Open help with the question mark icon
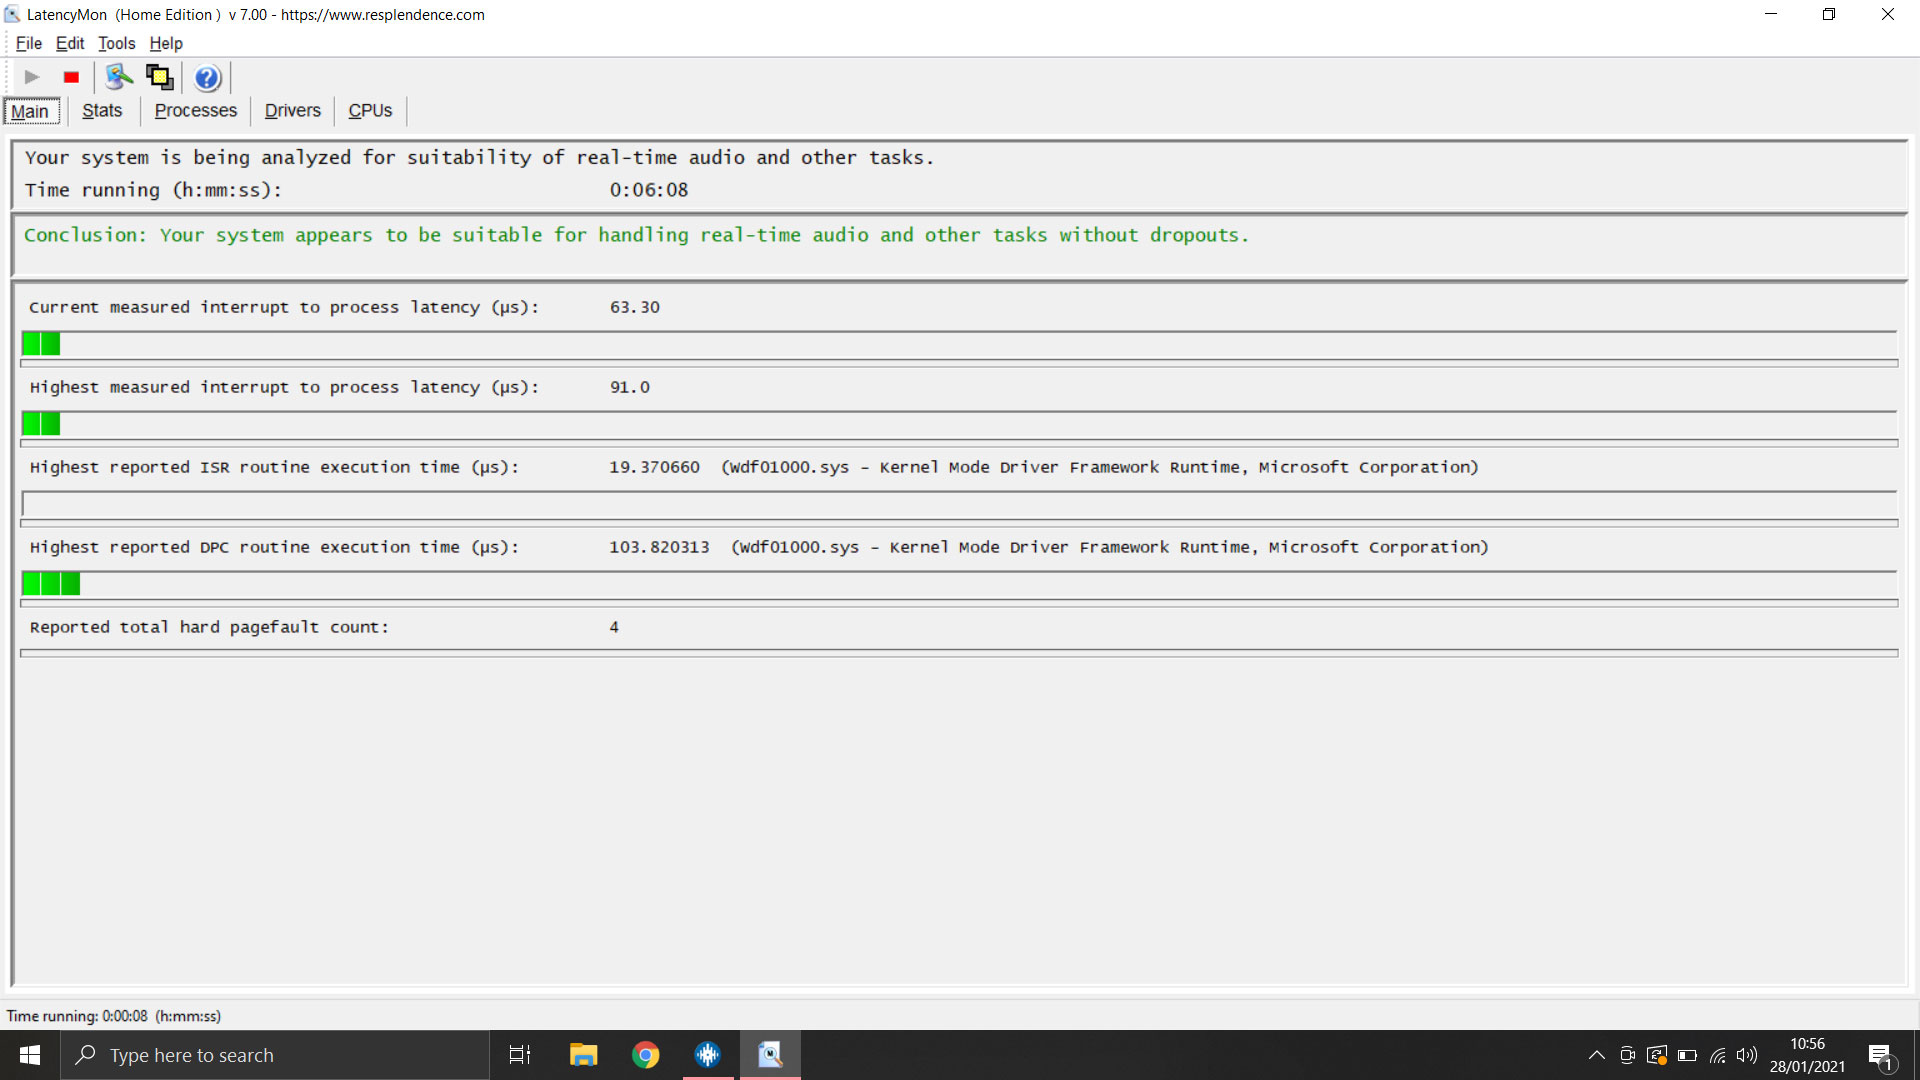This screenshot has width=1920, height=1080. pos(207,78)
